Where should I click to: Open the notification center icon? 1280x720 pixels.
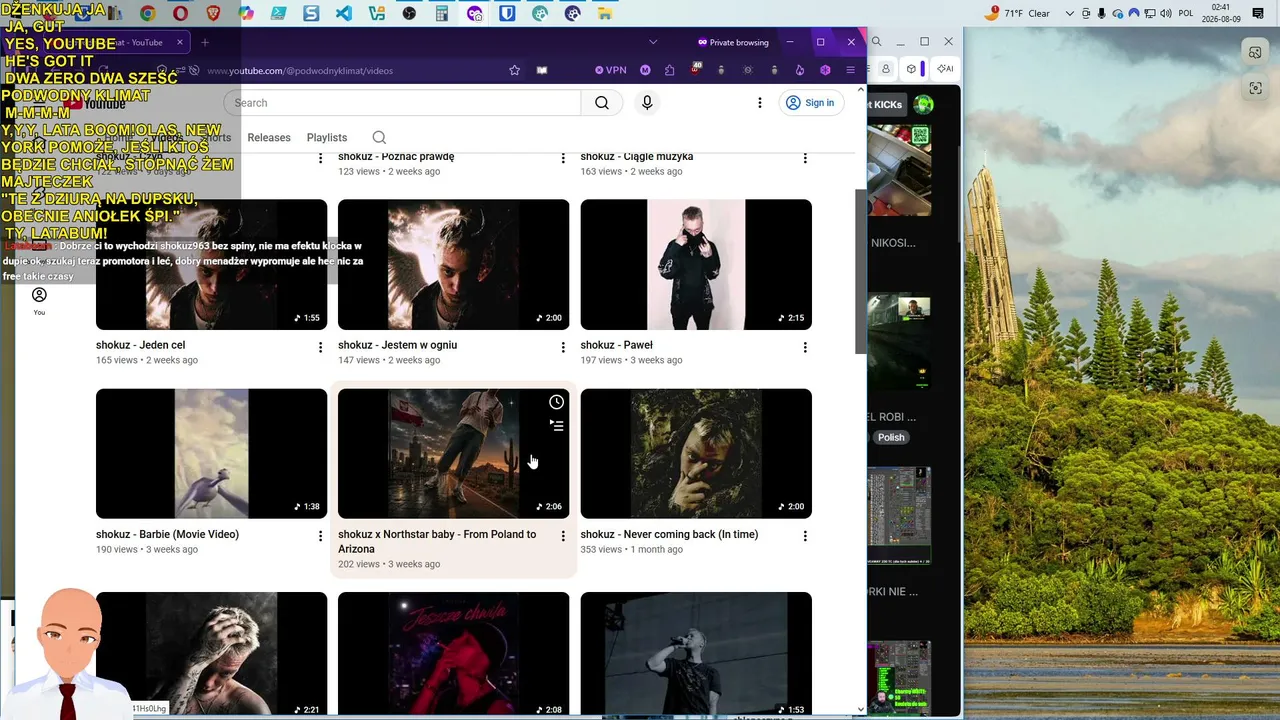click(x=1258, y=13)
